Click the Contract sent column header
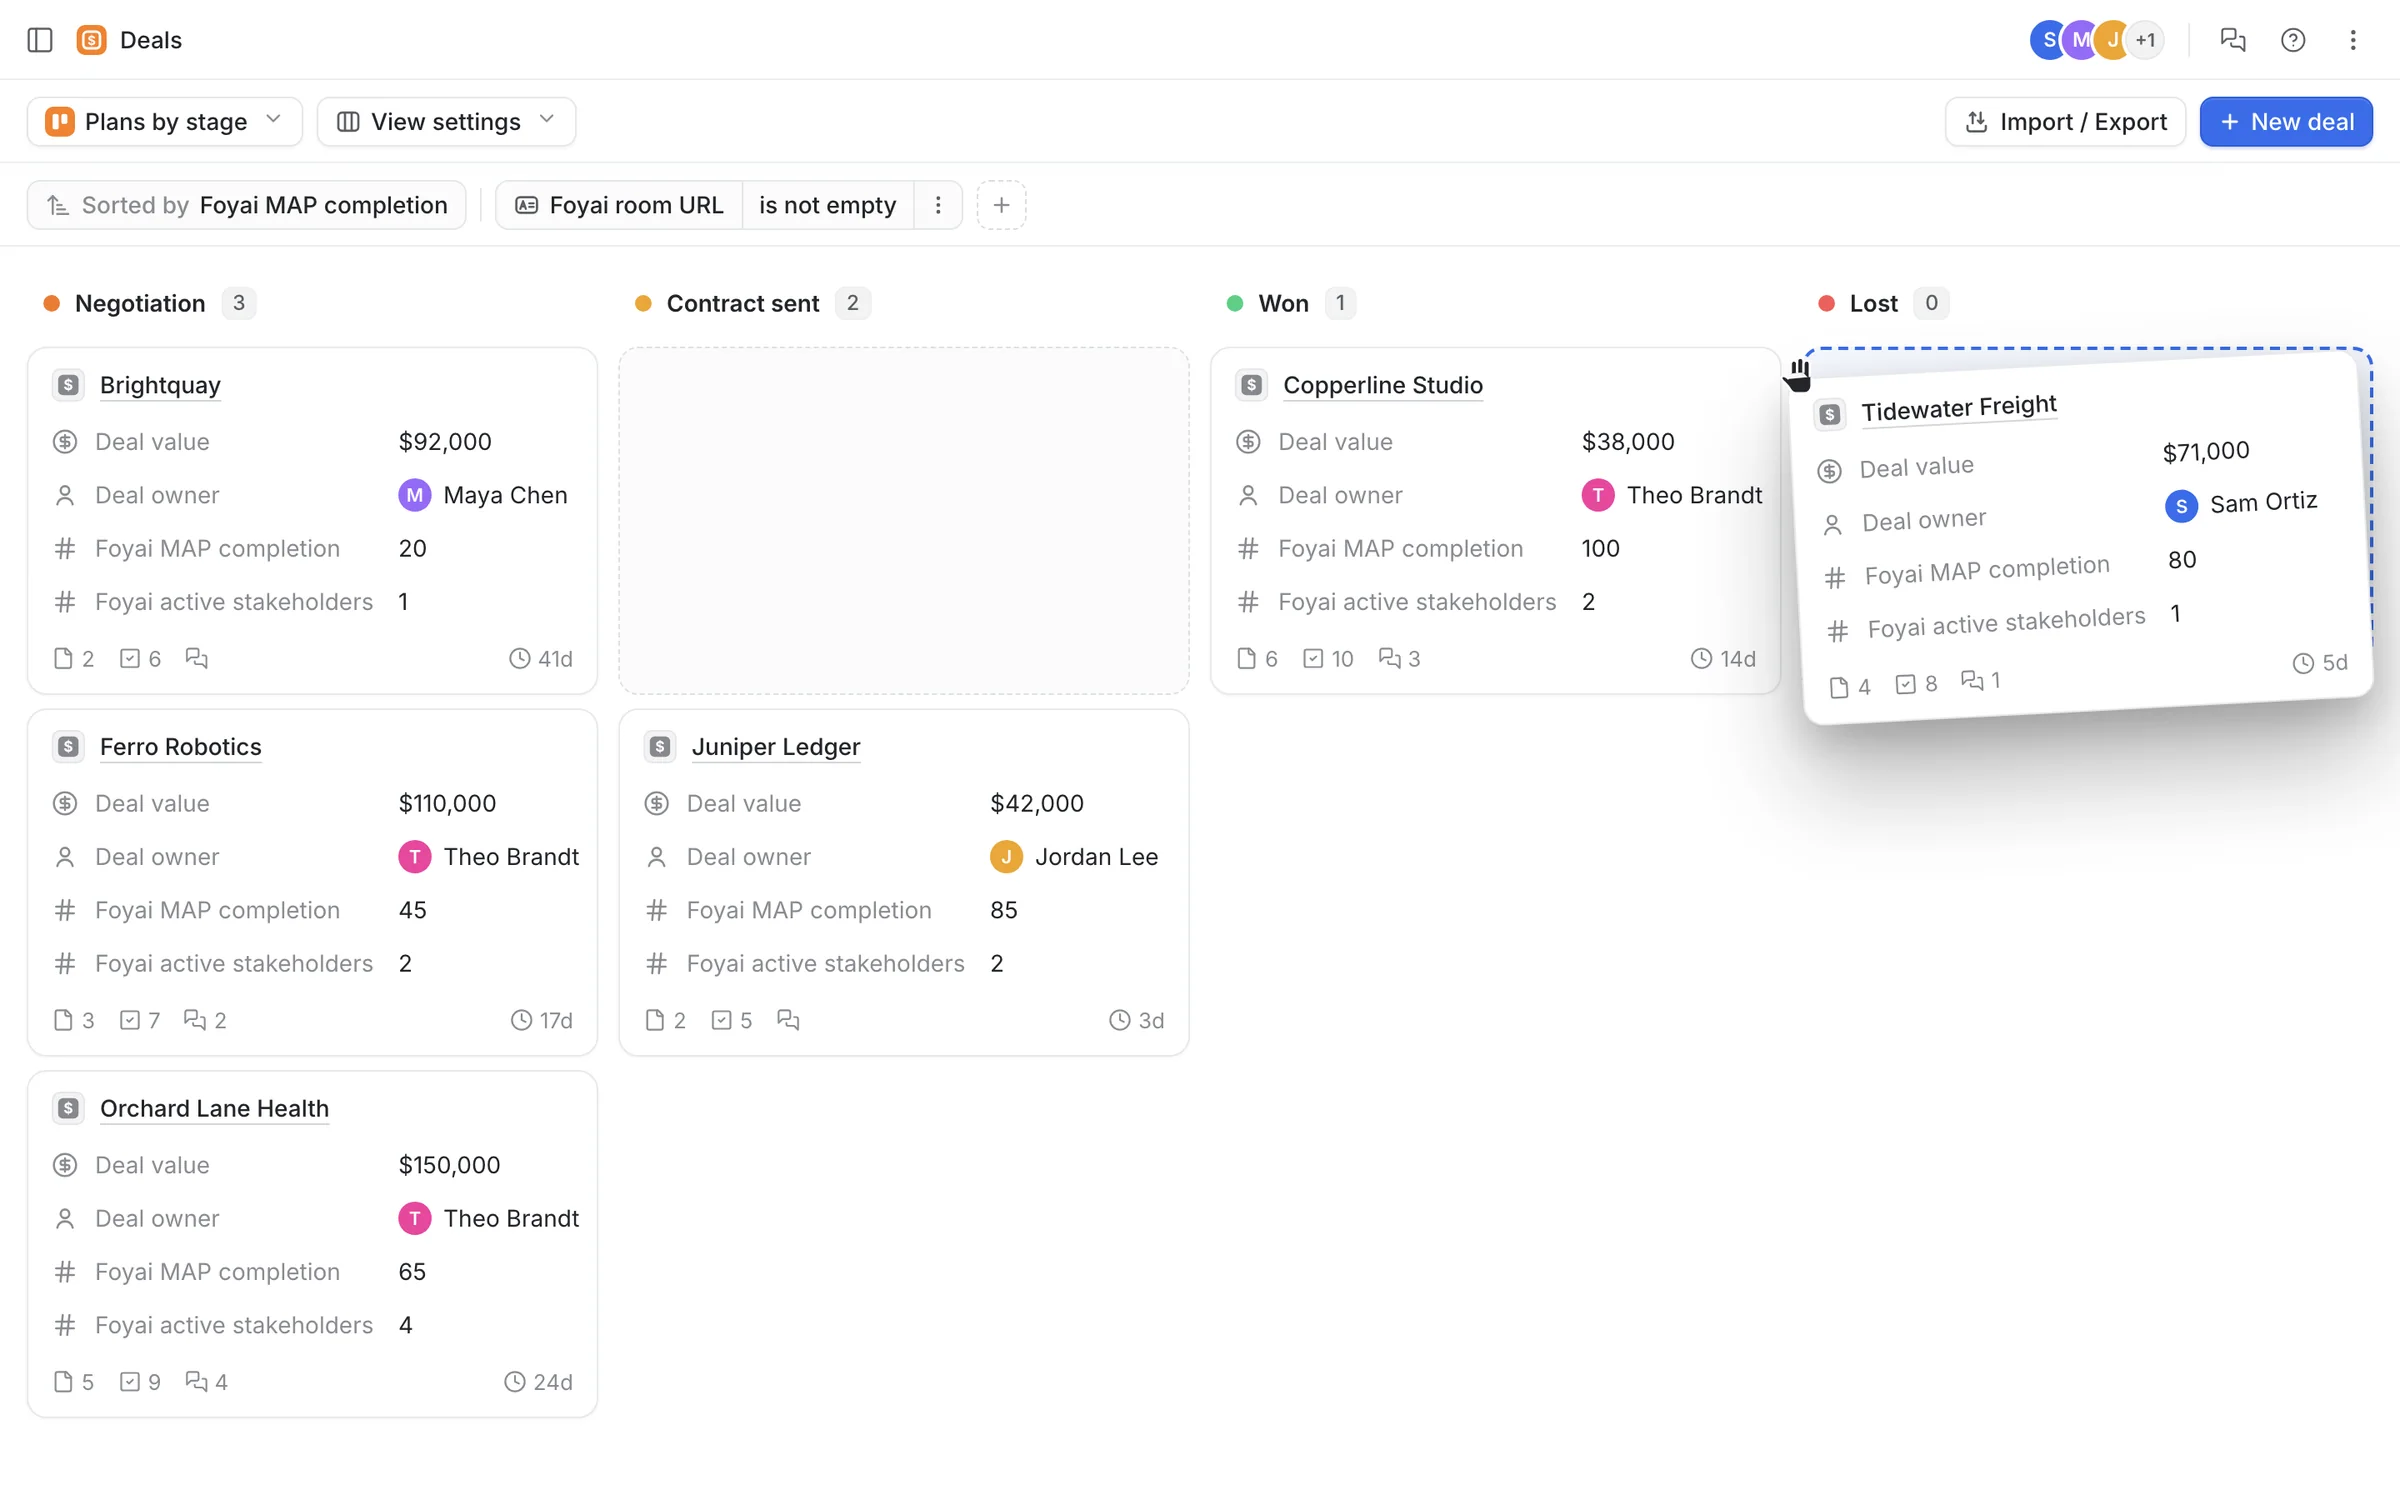The width and height of the screenshot is (2400, 1500). point(742,303)
